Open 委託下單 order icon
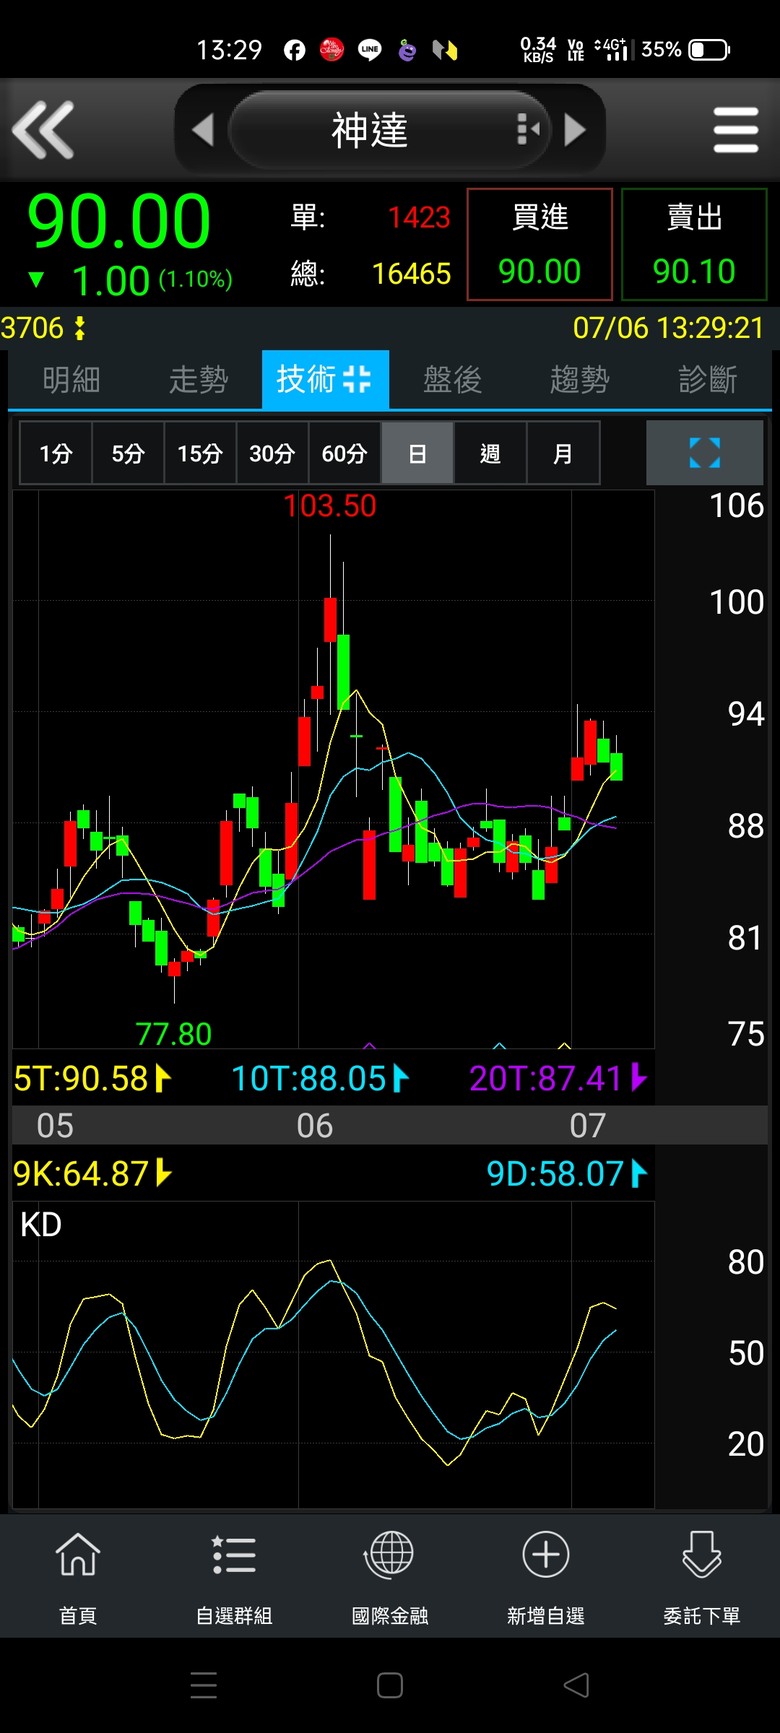 (x=702, y=1578)
